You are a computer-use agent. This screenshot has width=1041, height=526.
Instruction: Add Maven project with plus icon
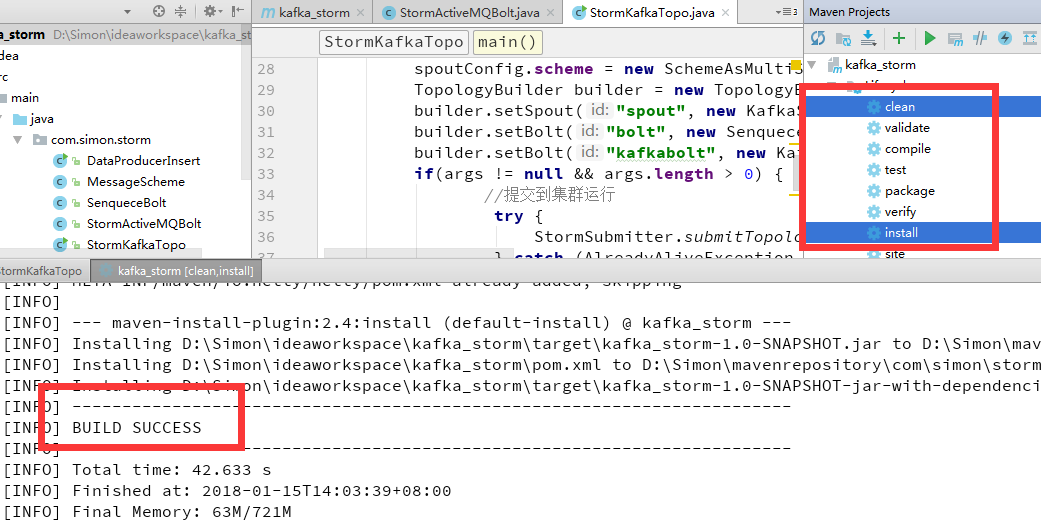[899, 39]
